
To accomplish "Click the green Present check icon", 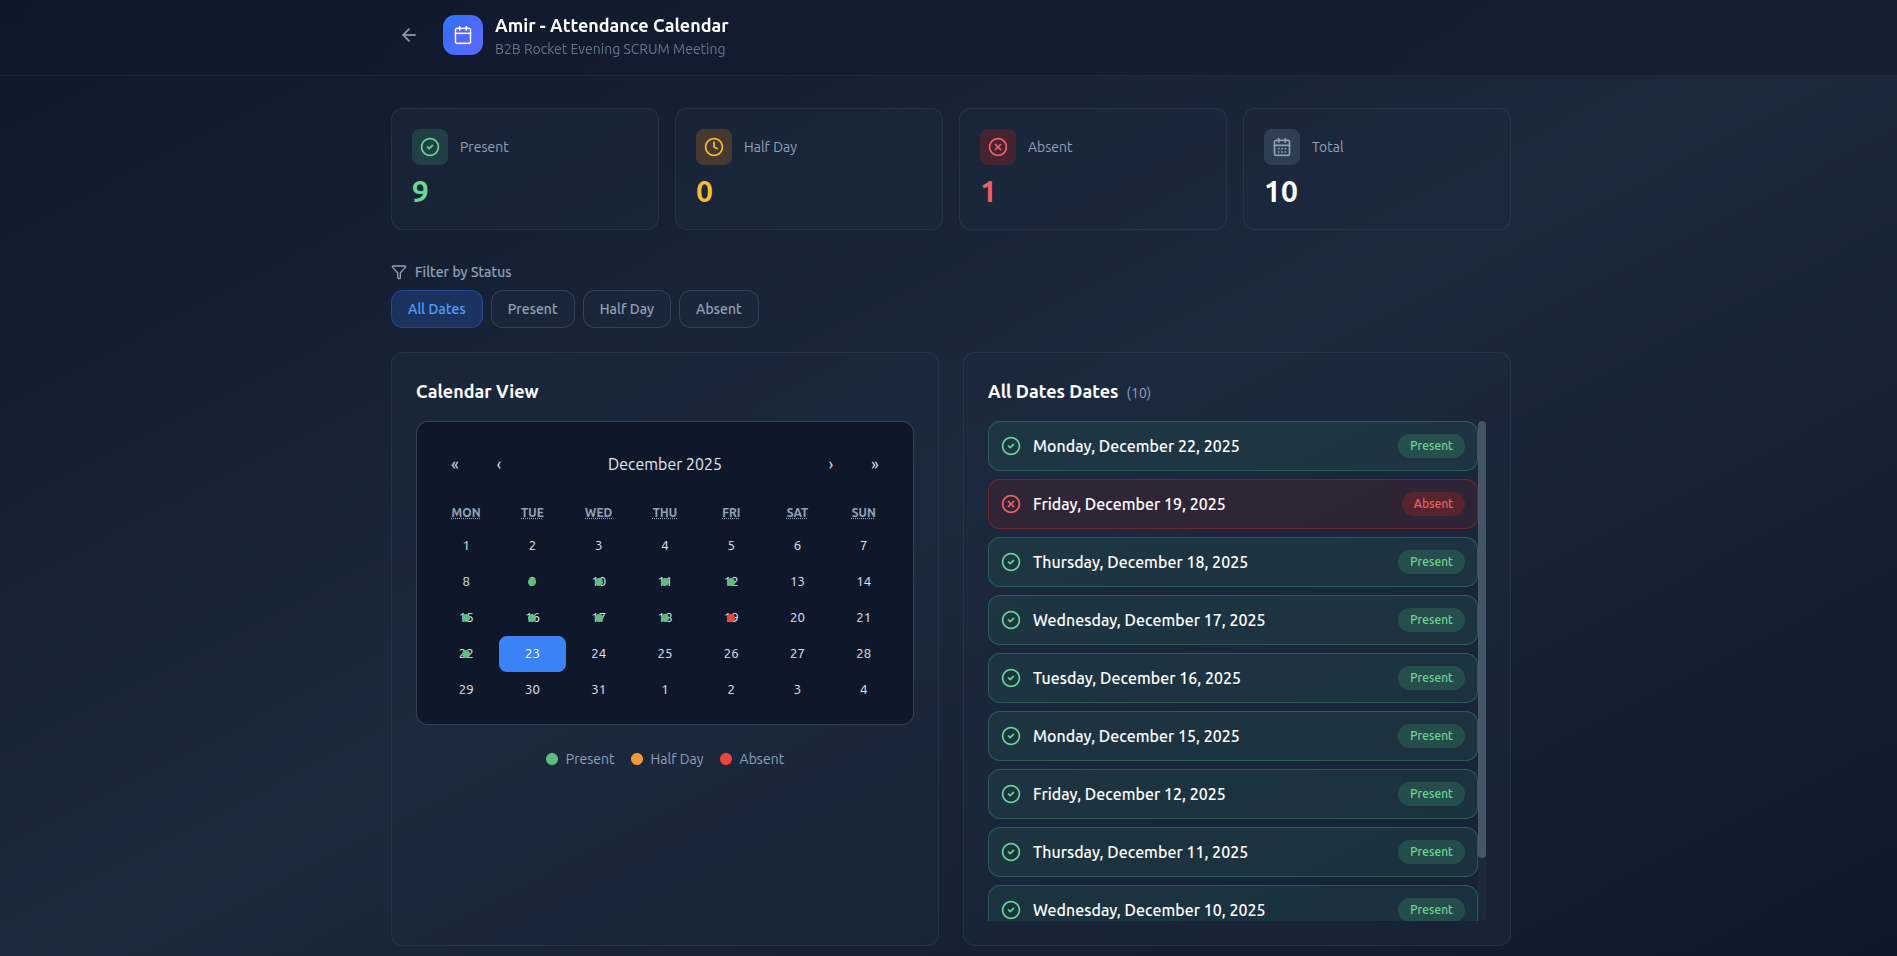I will [429, 147].
